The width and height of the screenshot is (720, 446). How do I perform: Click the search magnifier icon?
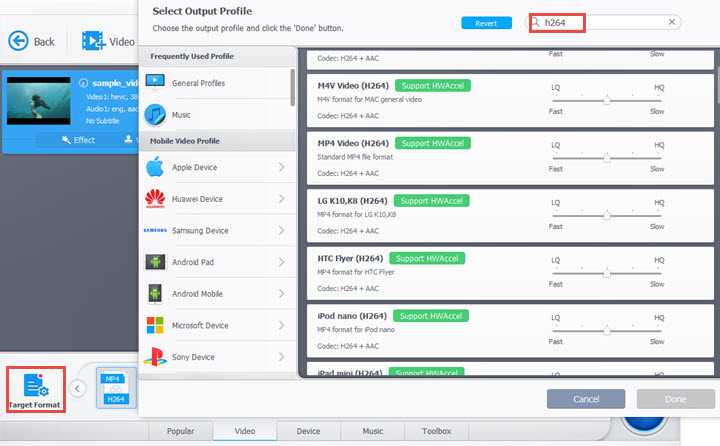pos(535,22)
